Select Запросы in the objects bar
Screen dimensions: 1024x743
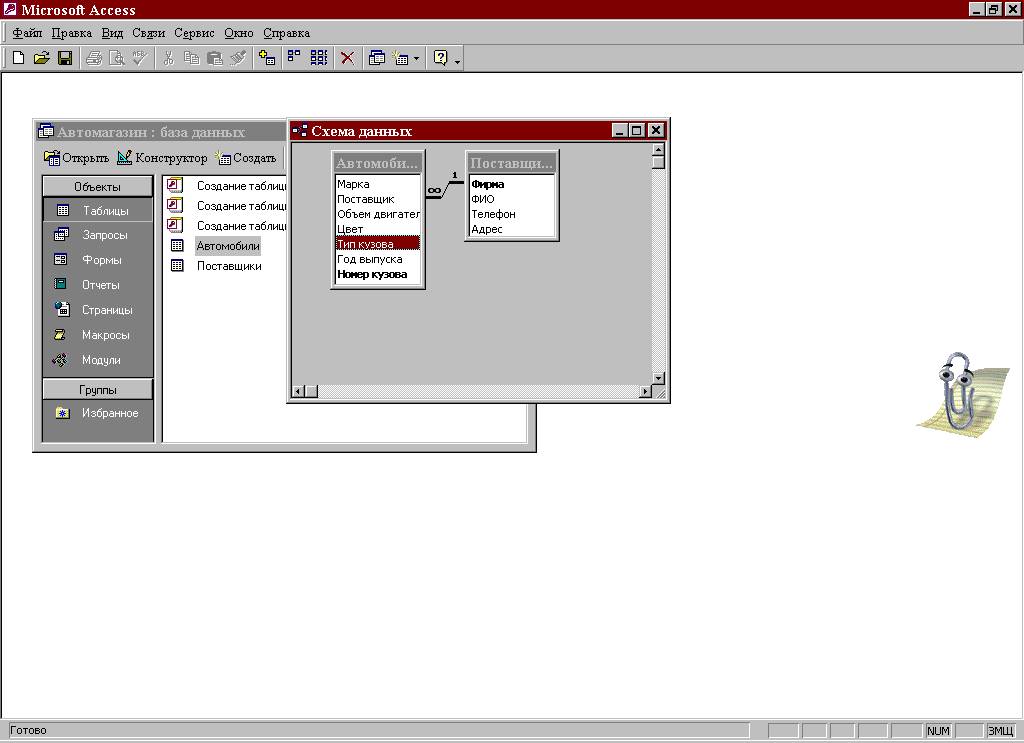click(97, 235)
